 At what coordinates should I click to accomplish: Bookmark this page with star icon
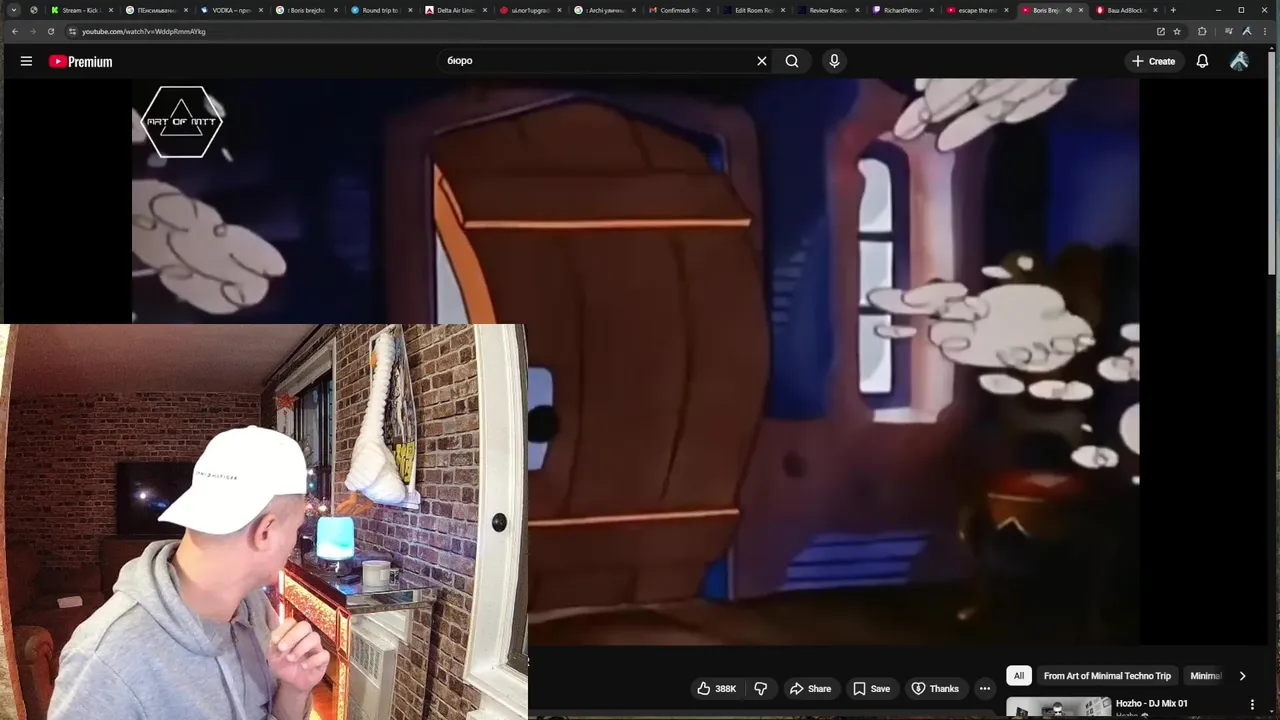tap(1176, 31)
